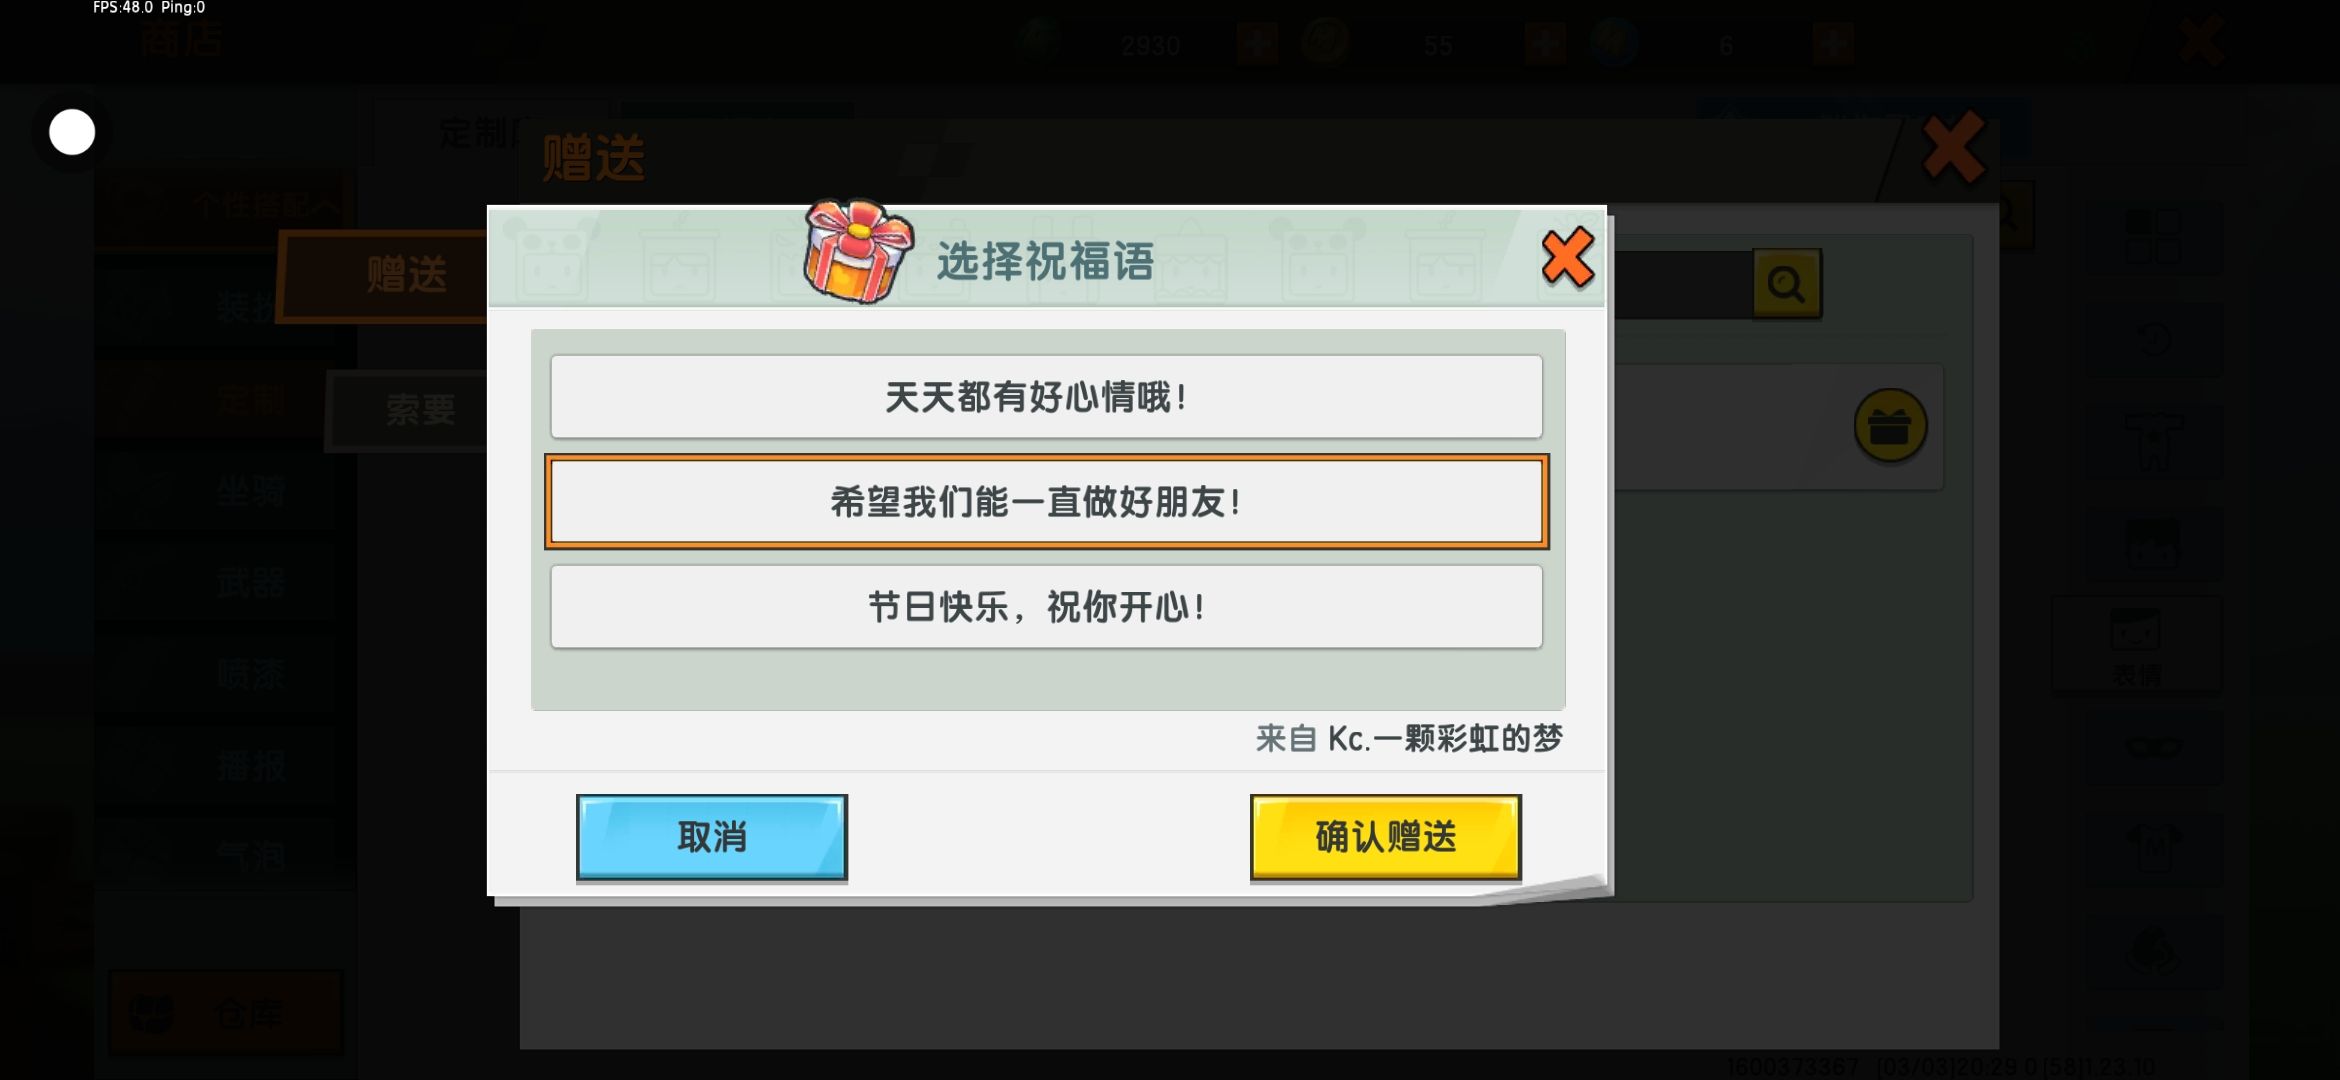
Task: Open the 仓库 warehouse button
Action: (226, 1013)
